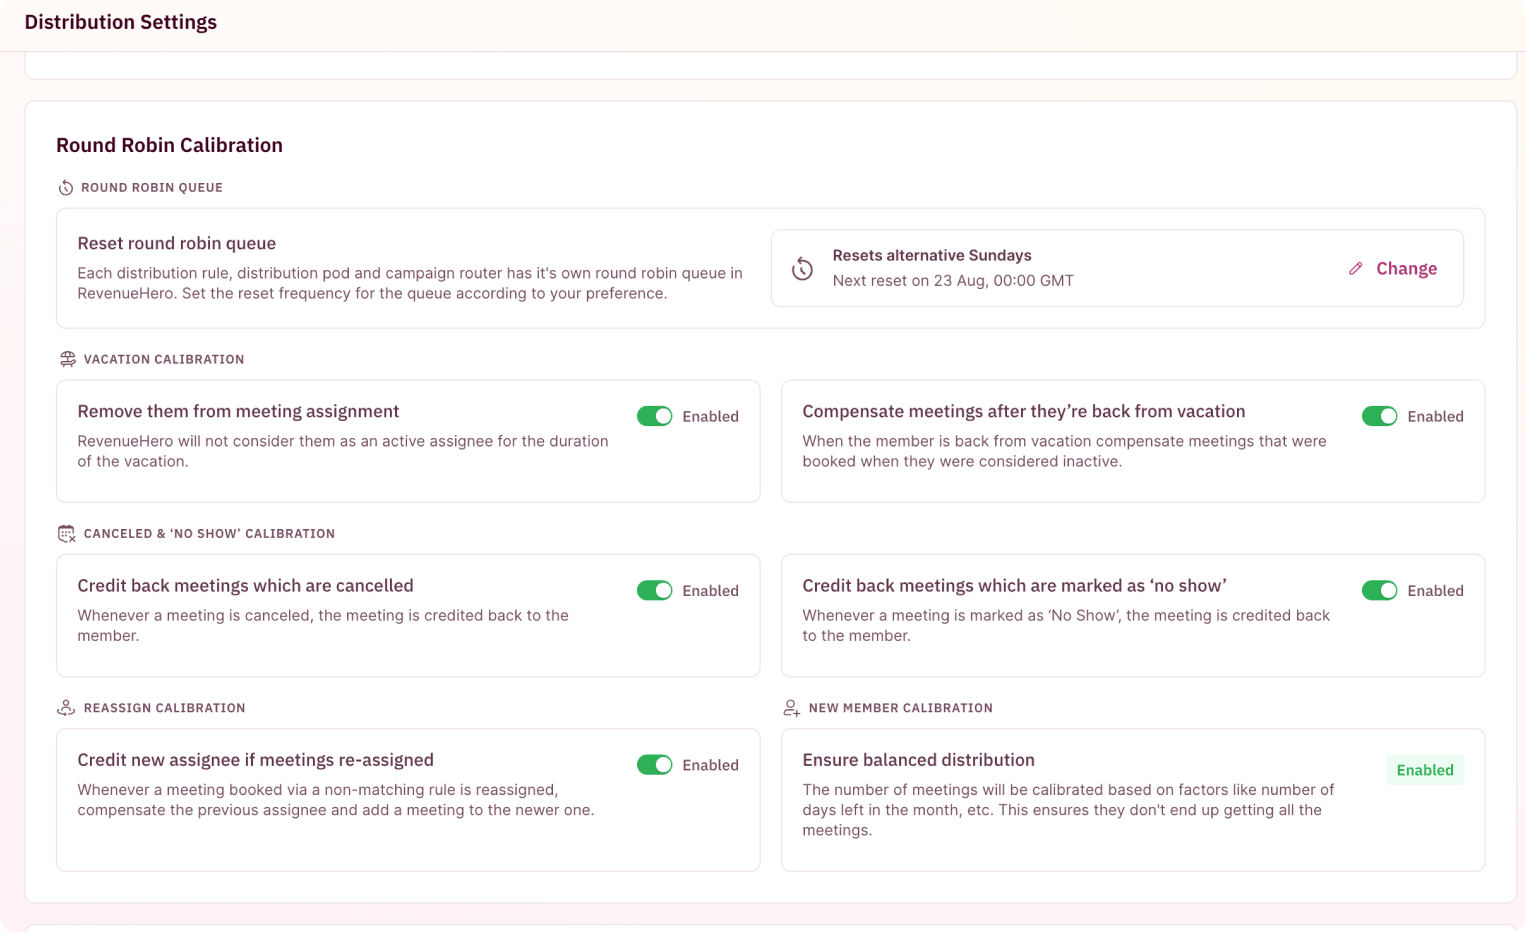Image resolution: width=1526 pixels, height=932 pixels.
Task: Click the Reassign Calibration person icon
Action: (66, 708)
